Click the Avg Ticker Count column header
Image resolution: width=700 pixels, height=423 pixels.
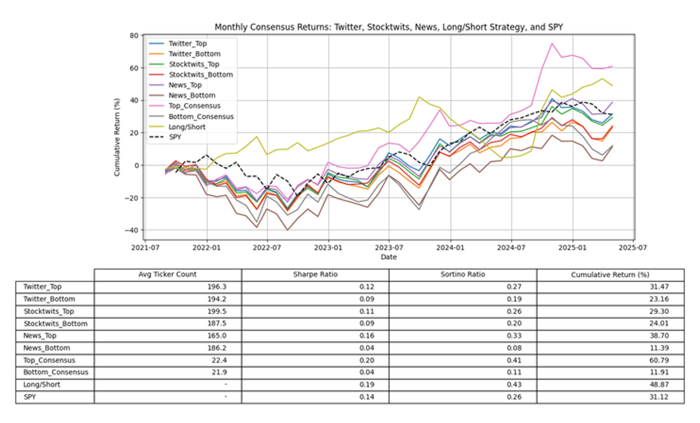[x=167, y=274]
